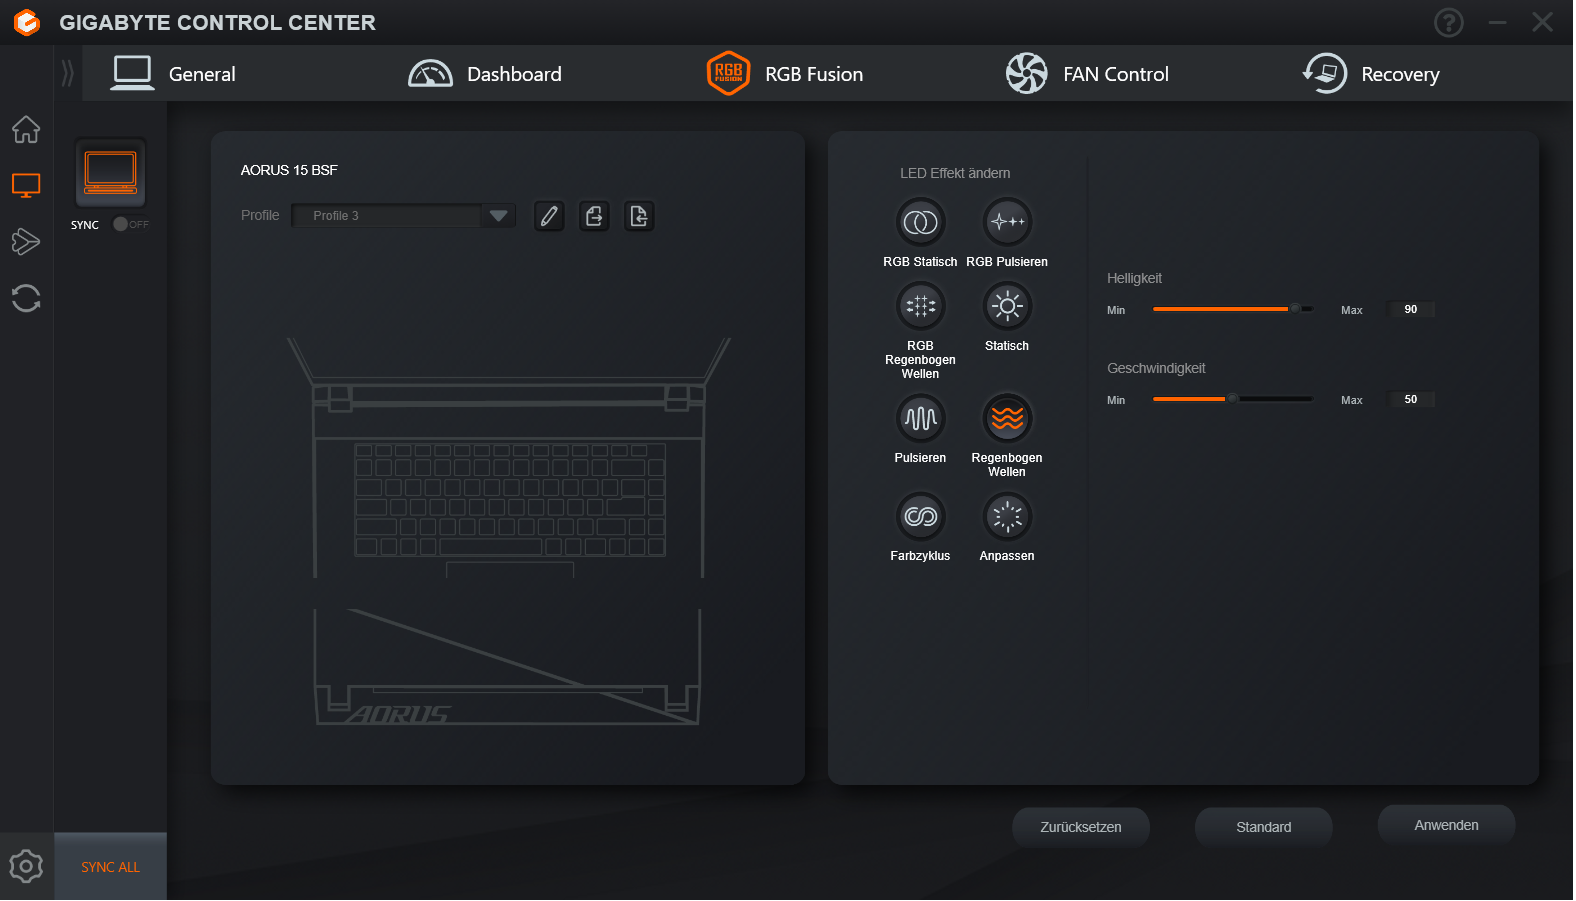Switch to the Recovery tab
1576x901 pixels.
coord(1371,74)
